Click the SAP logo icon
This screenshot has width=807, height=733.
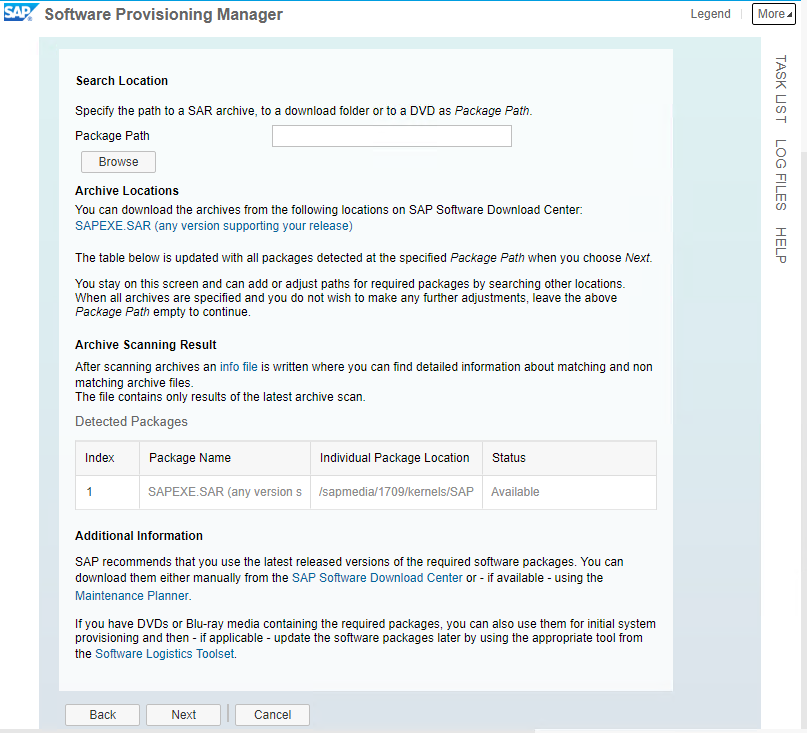pos(21,14)
